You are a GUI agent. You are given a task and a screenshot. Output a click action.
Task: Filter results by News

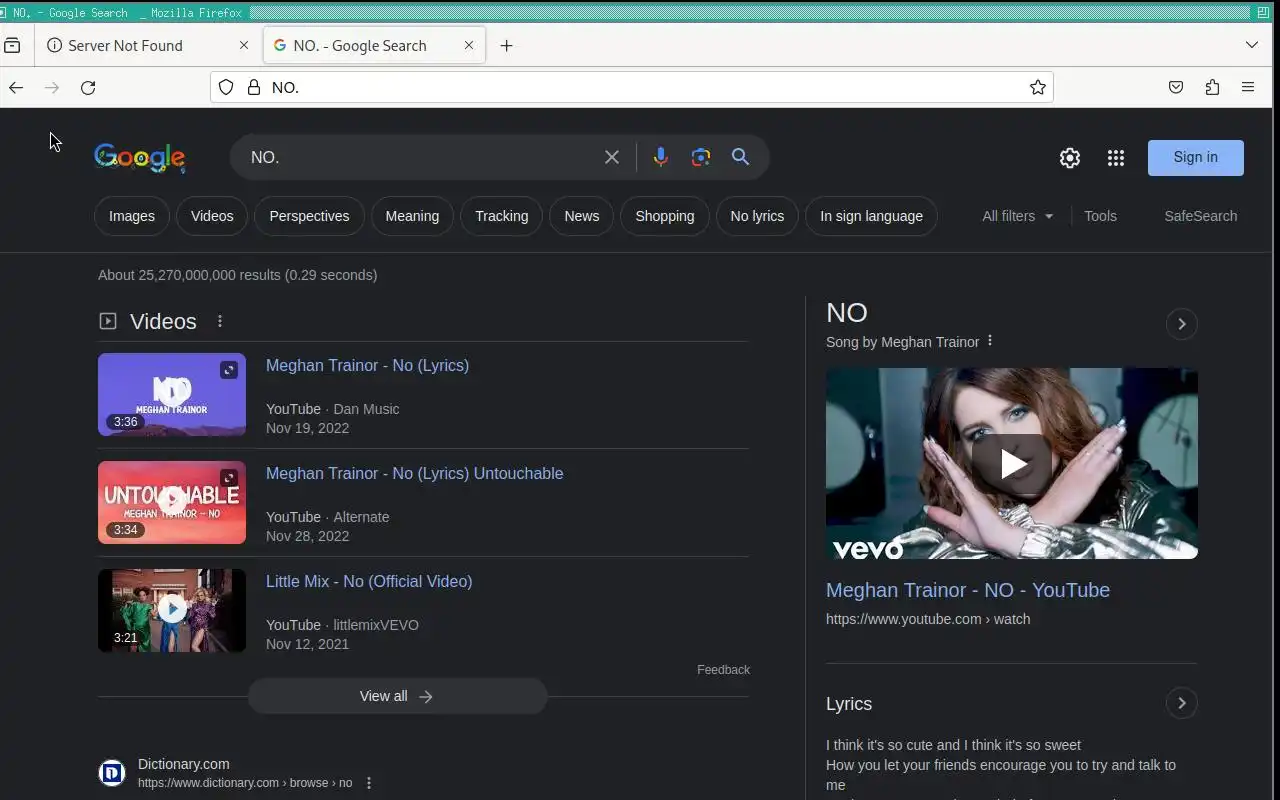coord(581,216)
